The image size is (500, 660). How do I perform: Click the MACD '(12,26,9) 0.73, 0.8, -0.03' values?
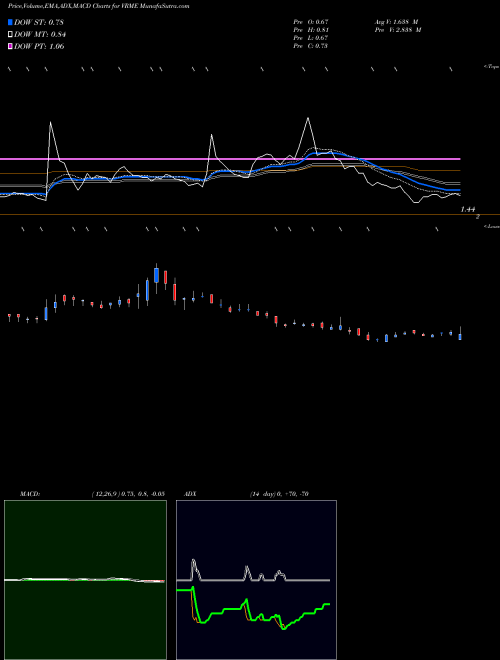(x=128, y=494)
